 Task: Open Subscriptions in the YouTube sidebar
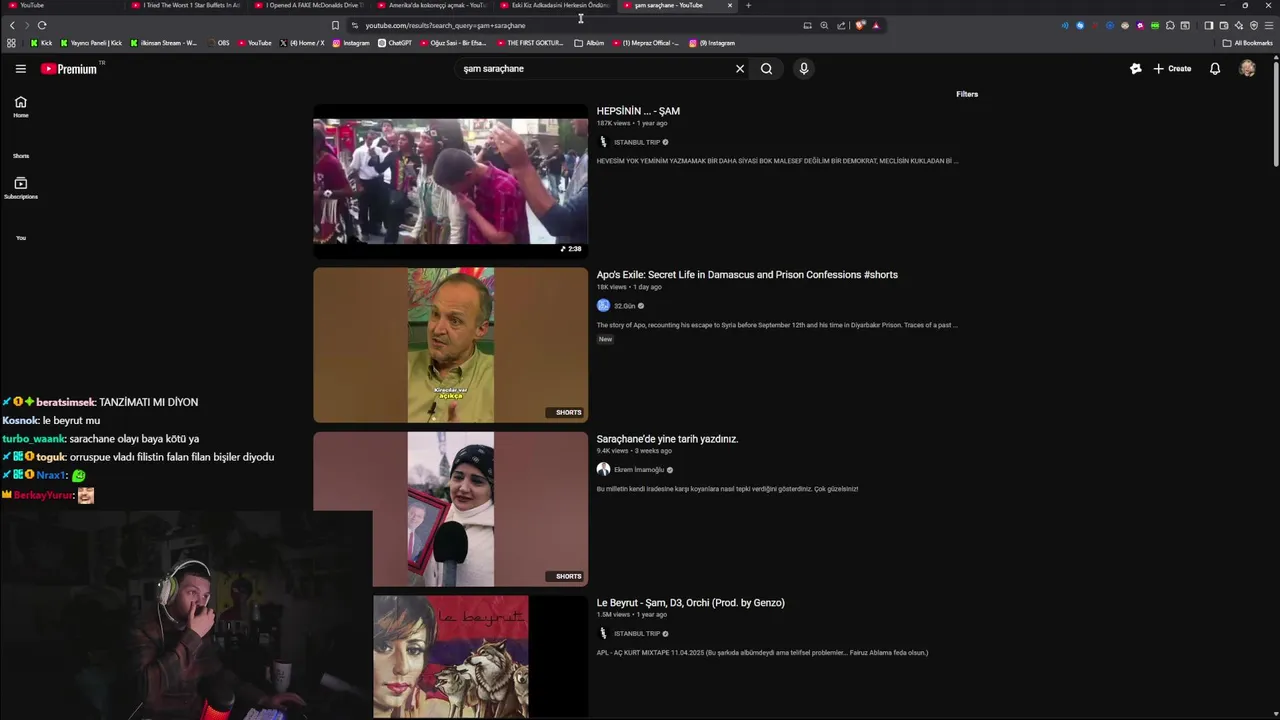pyautogui.click(x=21, y=188)
